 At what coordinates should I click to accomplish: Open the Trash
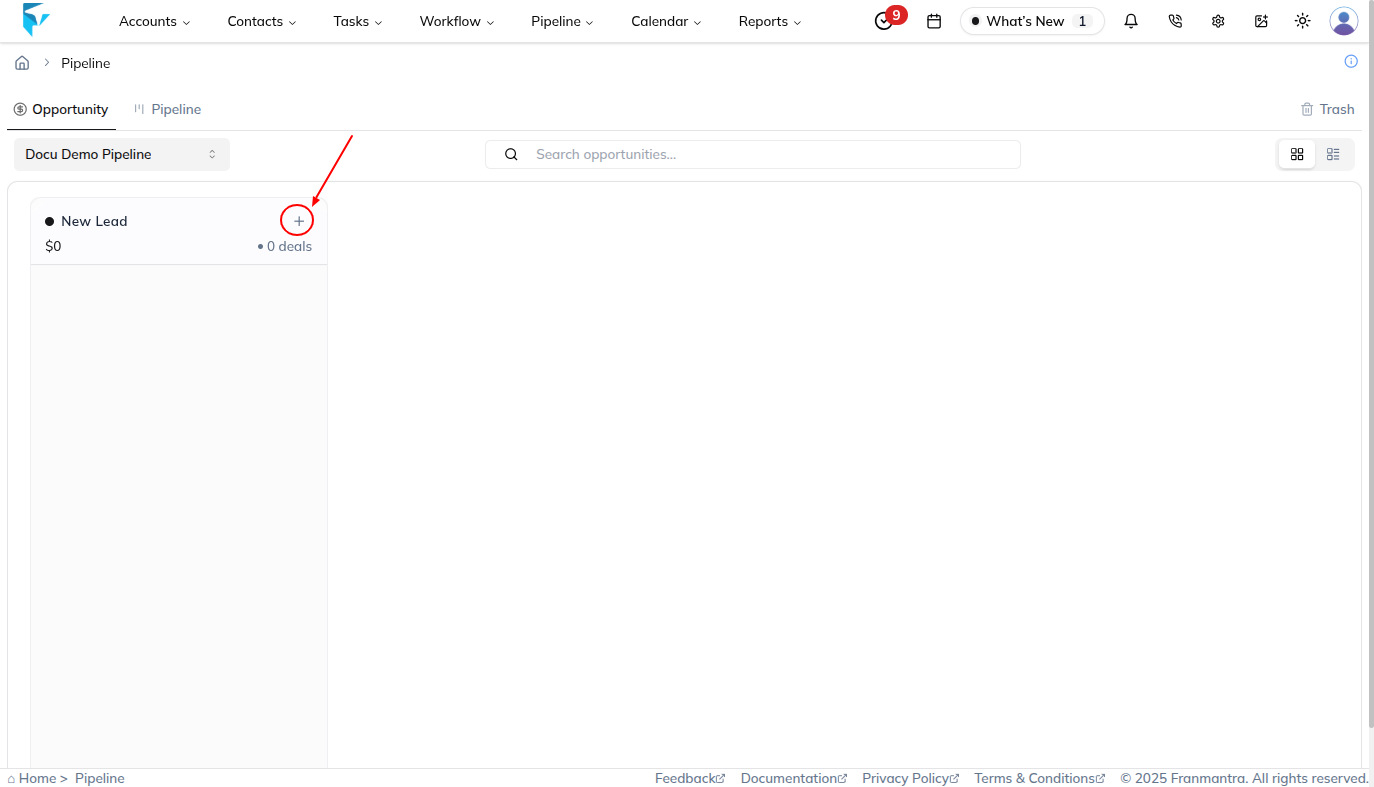coord(1327,109)
